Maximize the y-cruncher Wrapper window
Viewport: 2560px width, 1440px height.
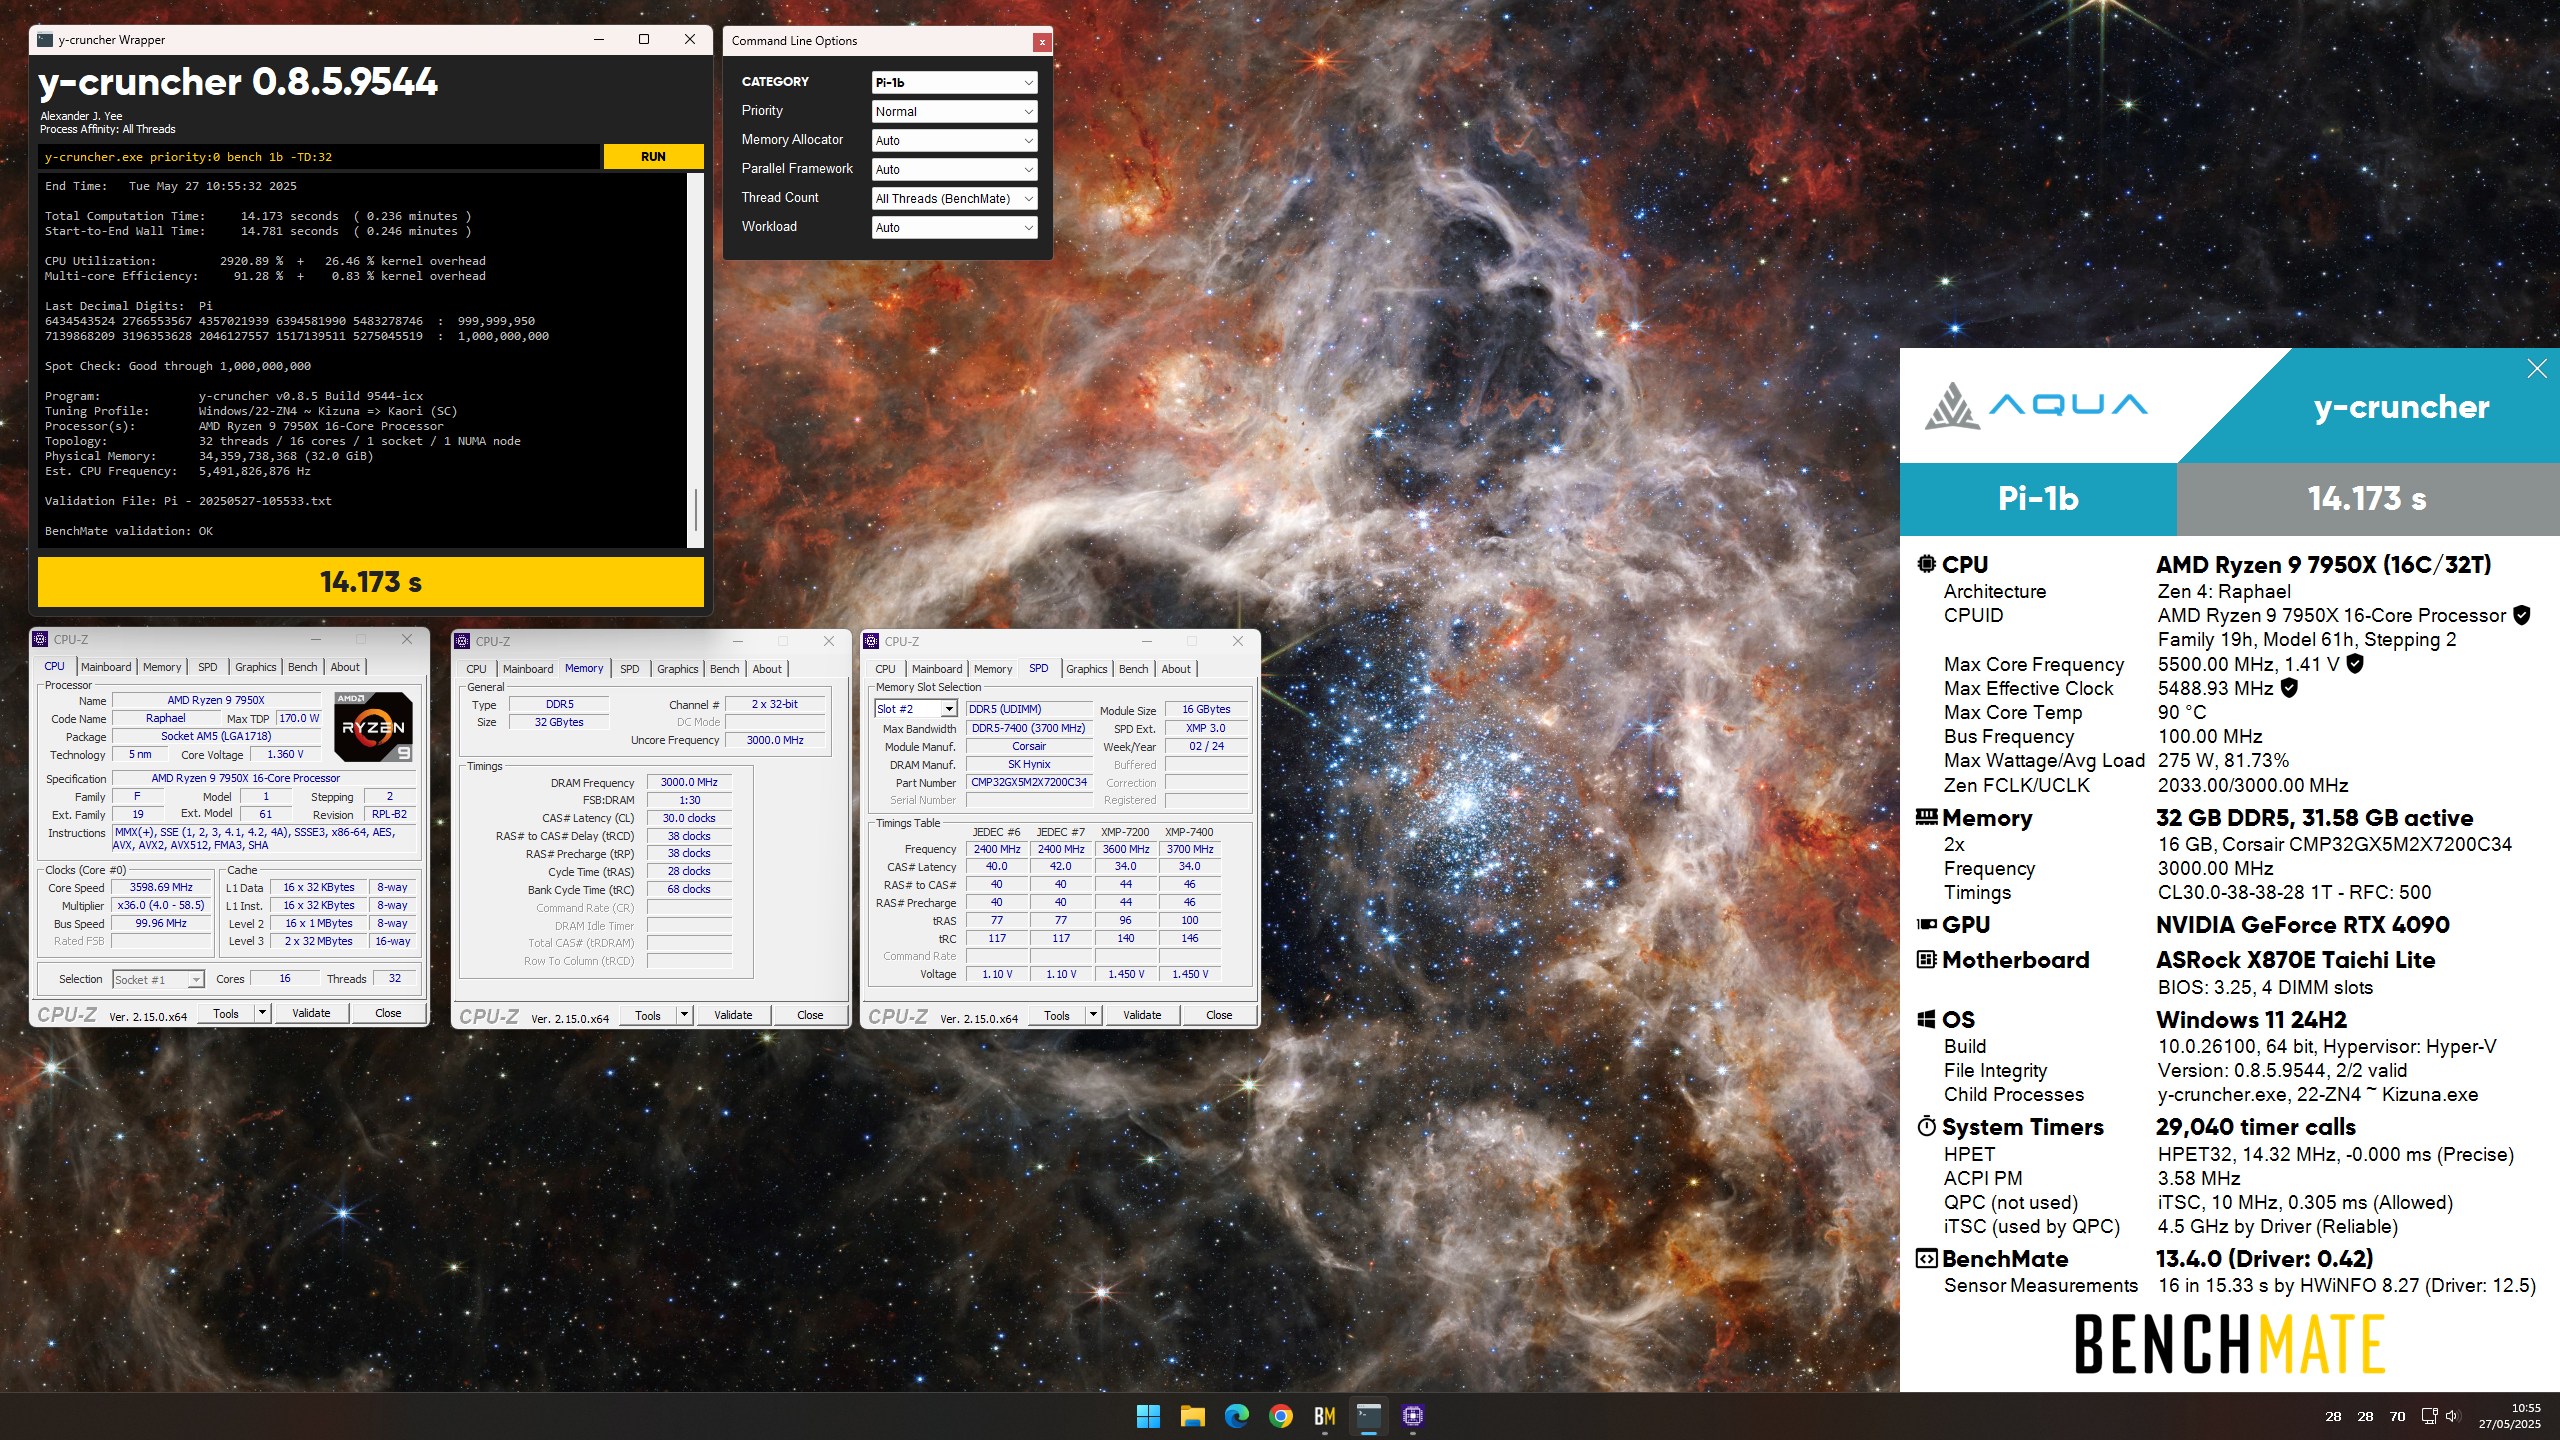coord(644,40)
